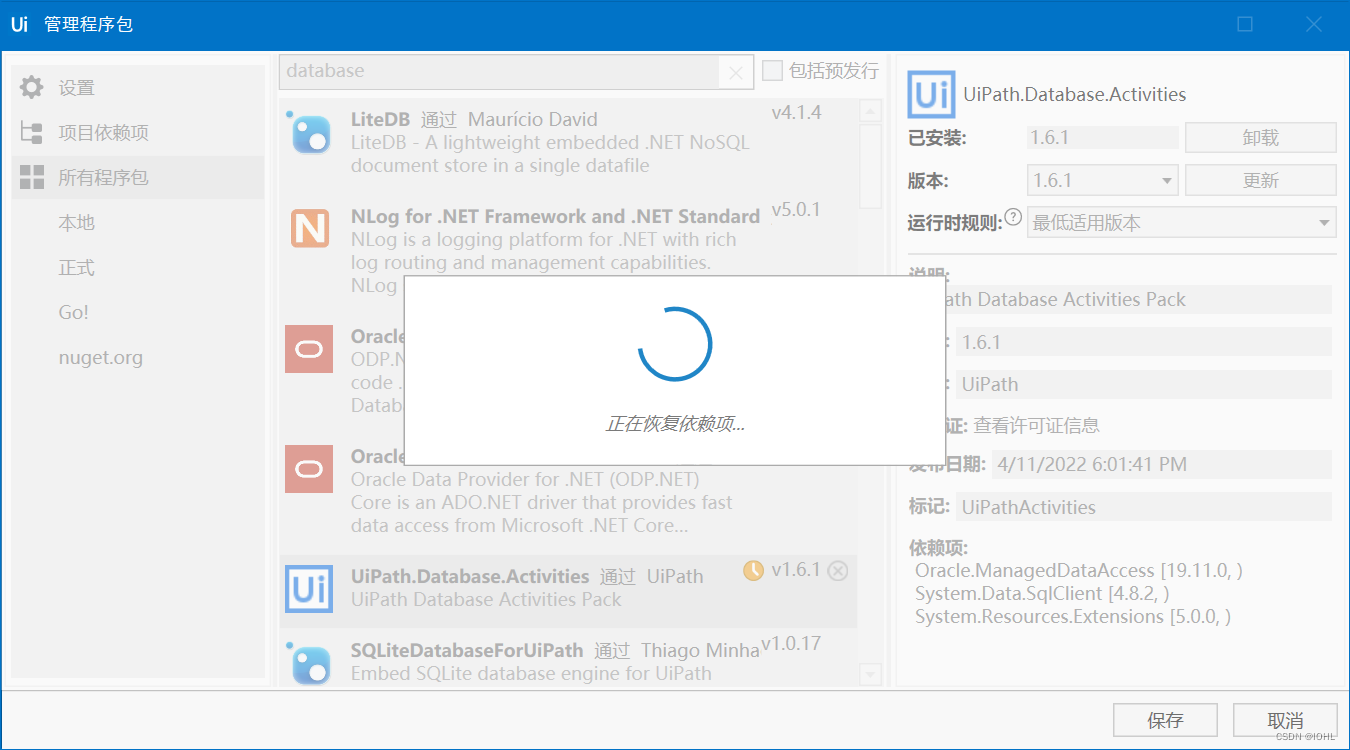Click the installed version 1.6.1 field

coord(1102,137)
